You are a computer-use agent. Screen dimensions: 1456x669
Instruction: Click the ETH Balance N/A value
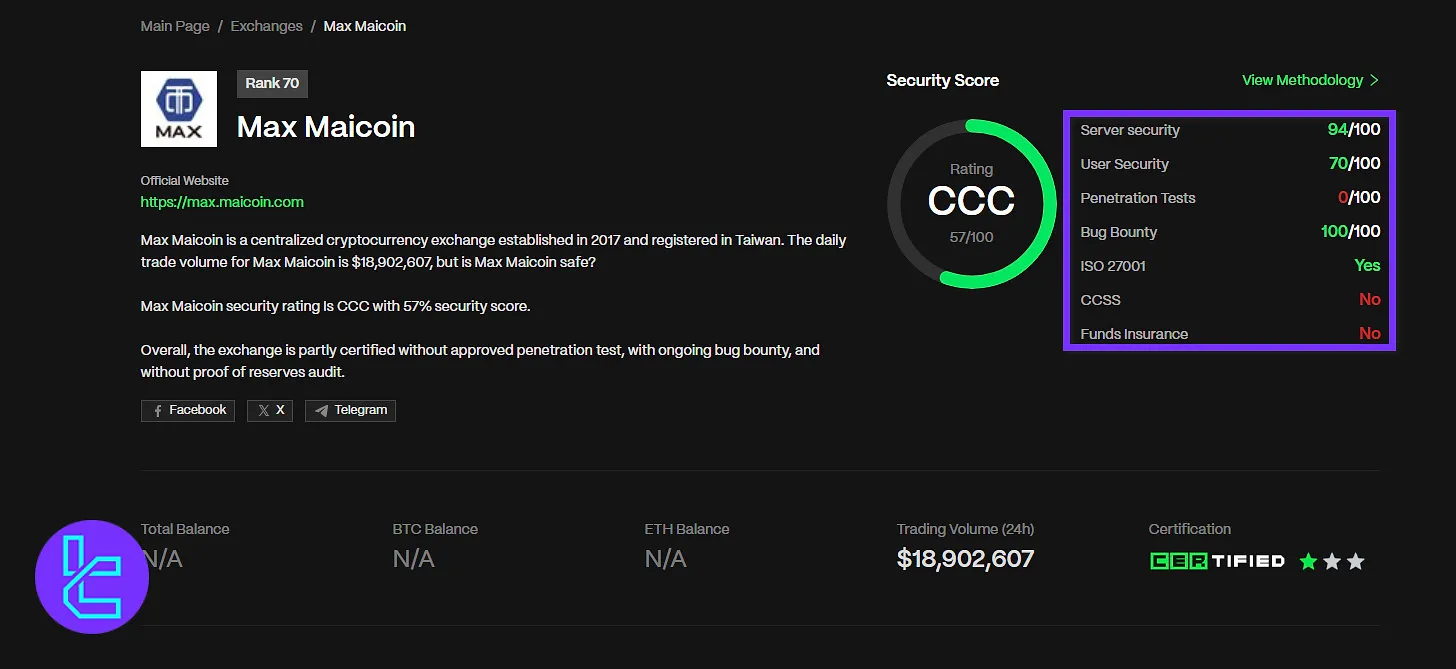click(666, 559)
